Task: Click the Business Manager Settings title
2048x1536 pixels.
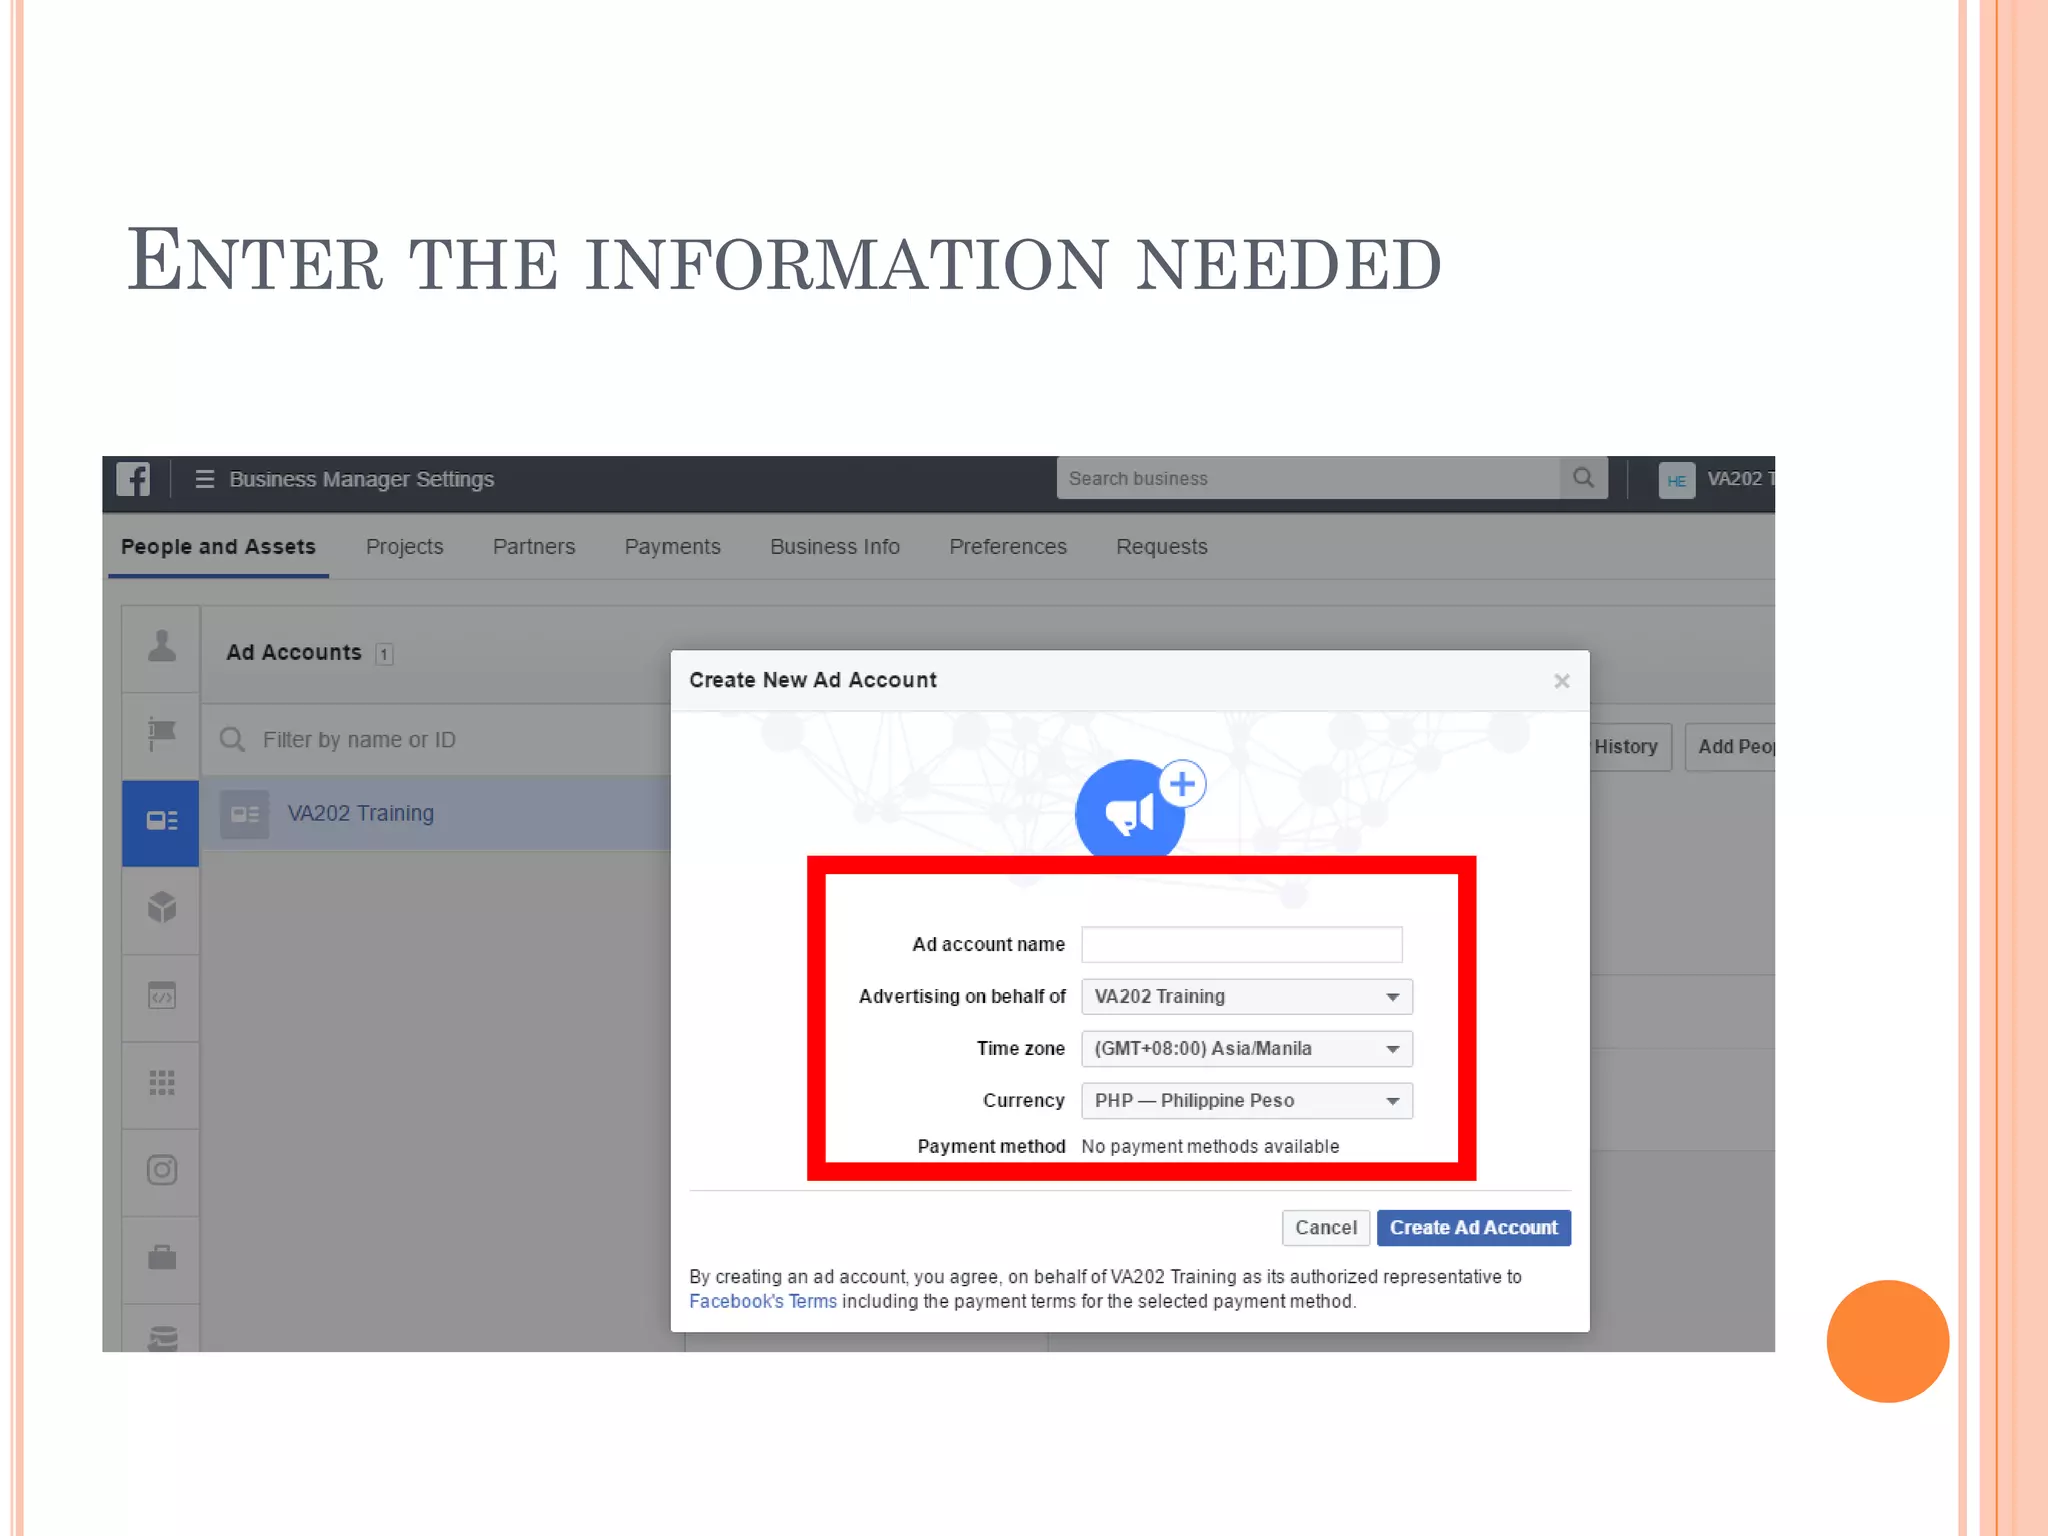Action: [362, 480]
